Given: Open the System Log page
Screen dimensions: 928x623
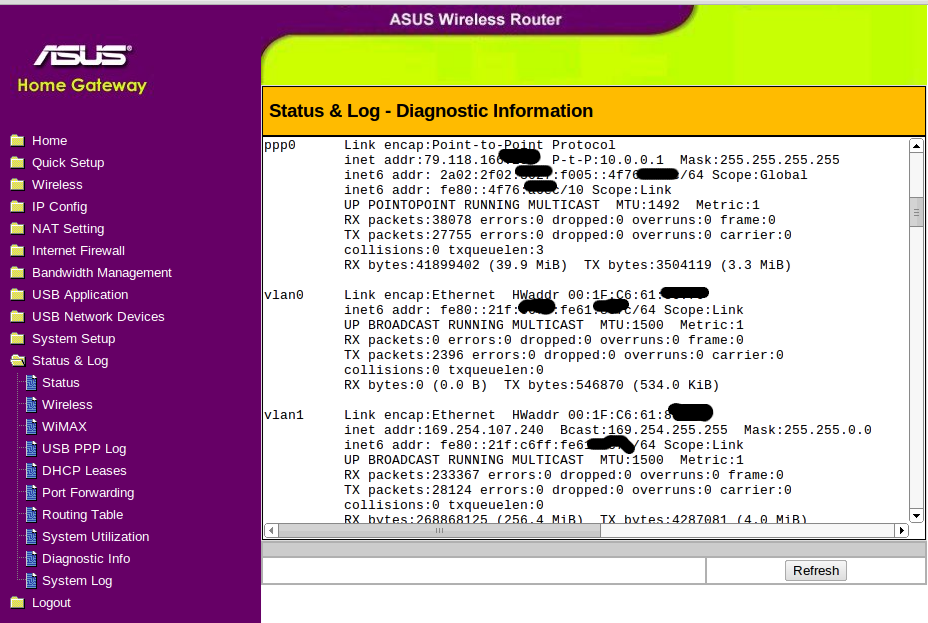Looking at the screenshot, I should [77, 581].
